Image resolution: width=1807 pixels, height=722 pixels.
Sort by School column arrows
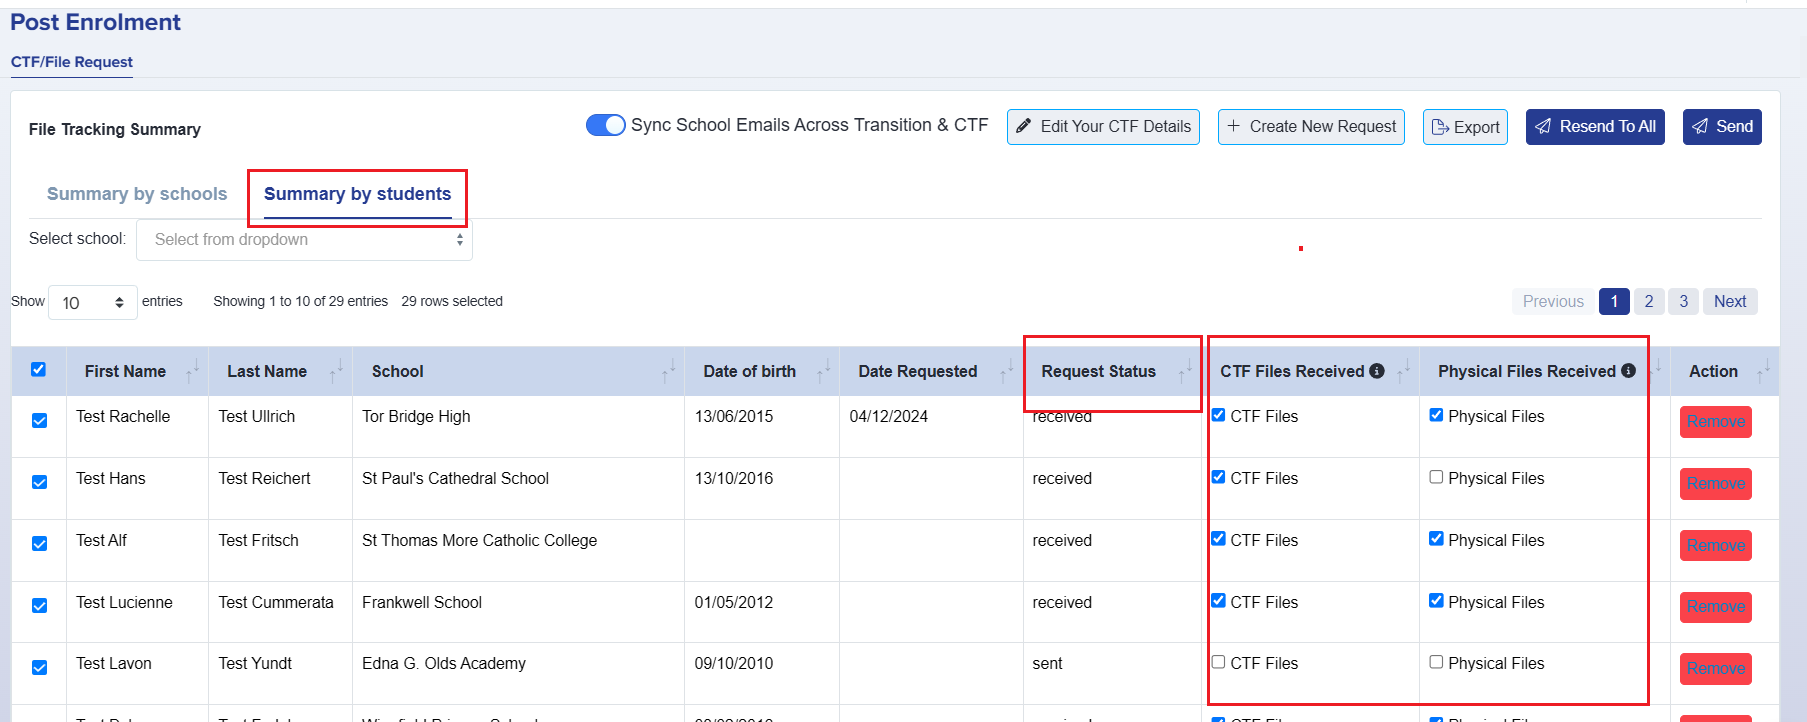coord(668,371)
